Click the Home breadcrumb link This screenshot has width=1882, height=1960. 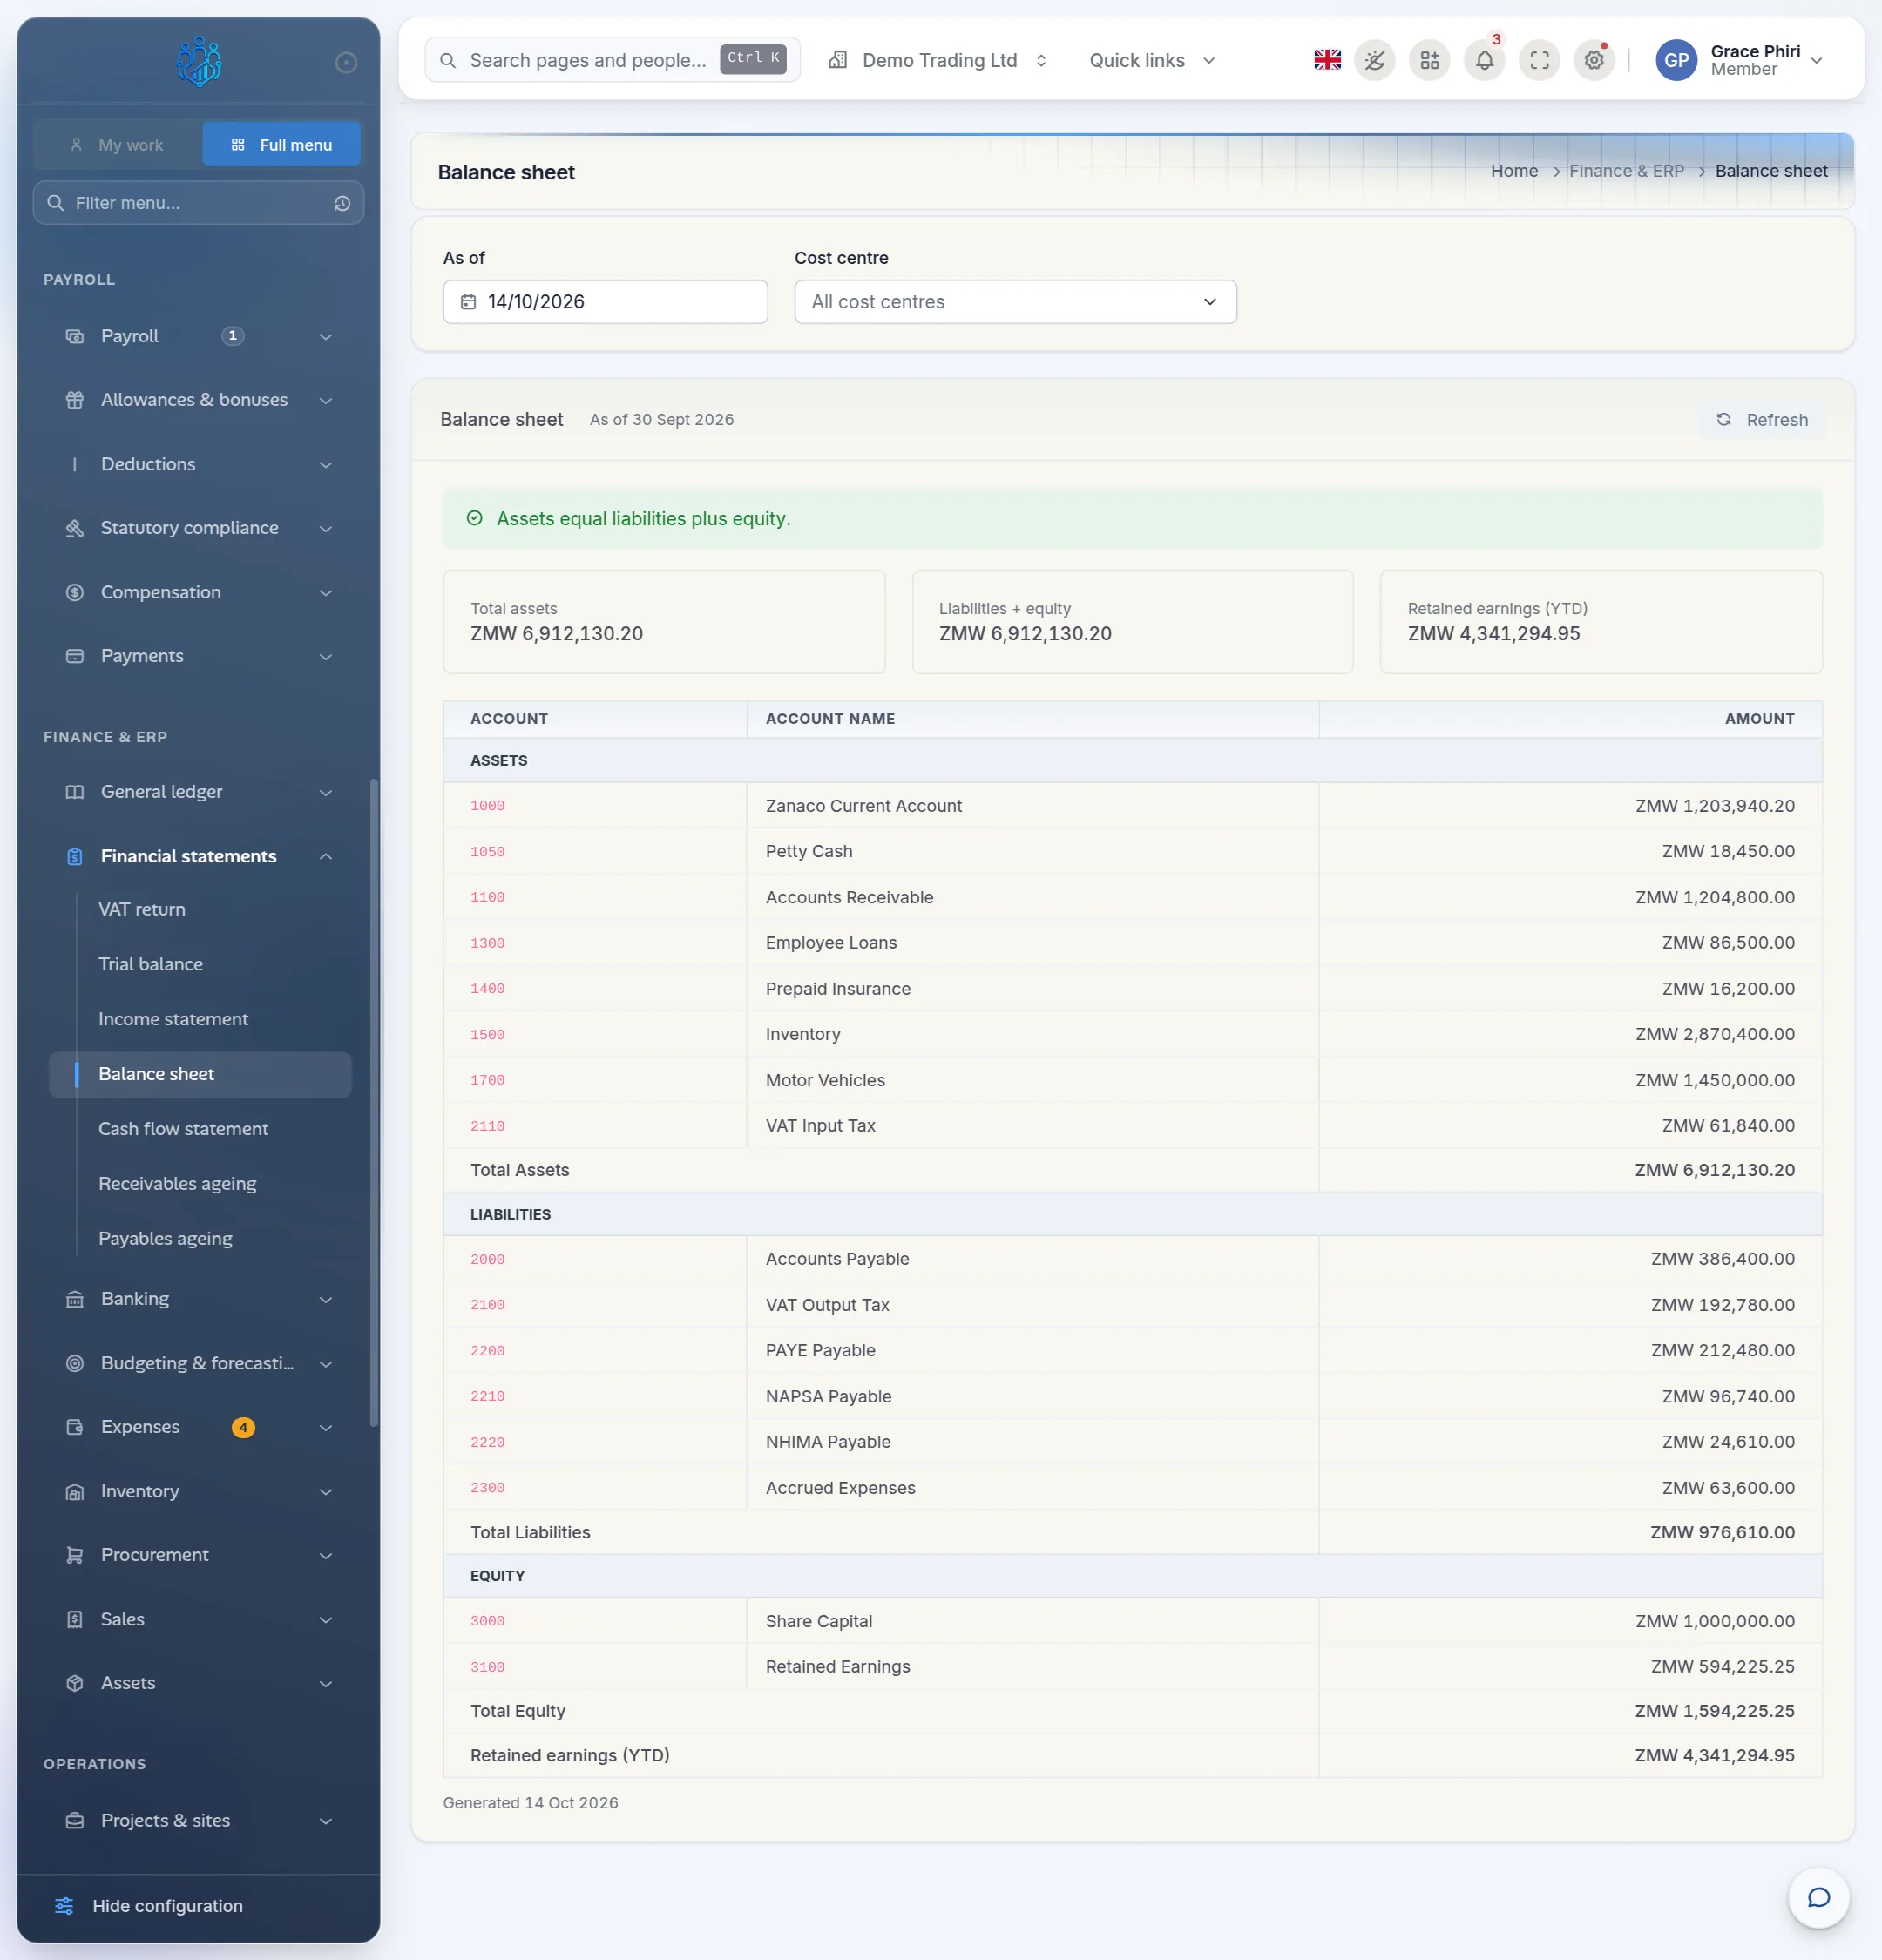[x=1514, y=171]
